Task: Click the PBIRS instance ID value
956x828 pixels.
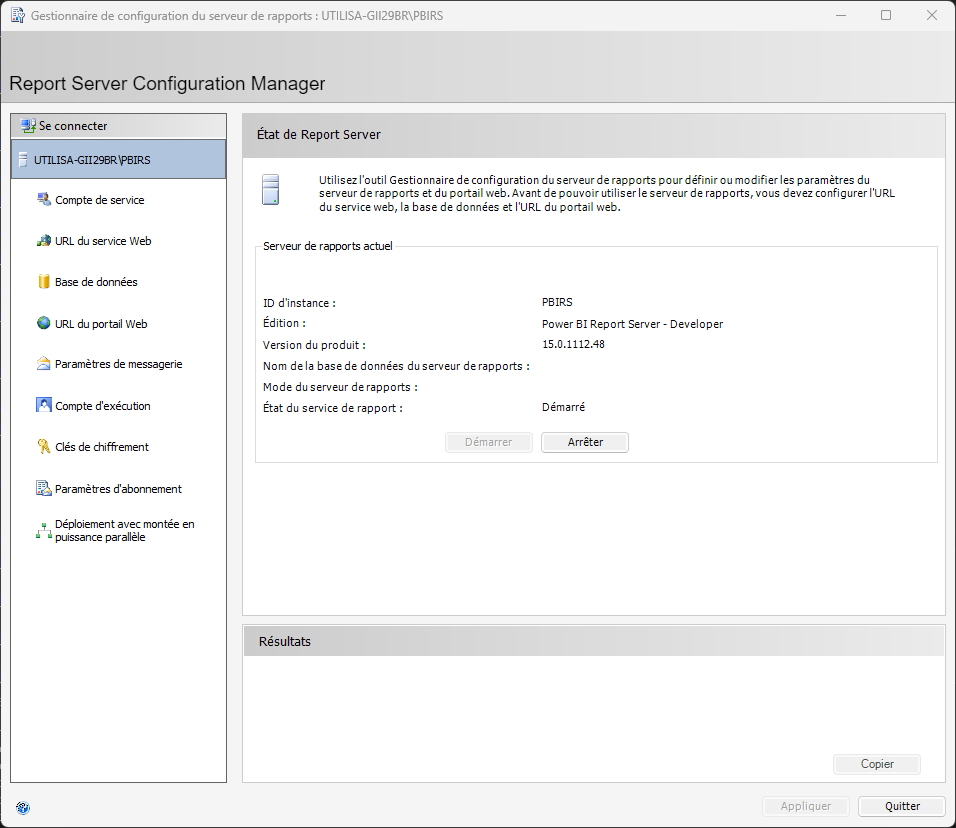Action: (x=557, y=302)
